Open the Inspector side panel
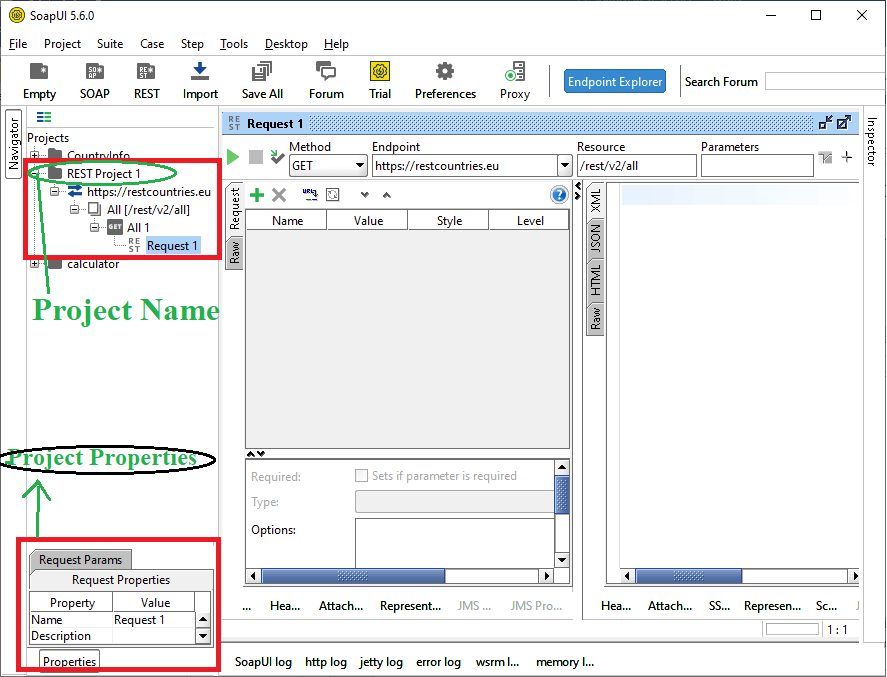Viewport: 887px width, 677px height. coord(871,141)
